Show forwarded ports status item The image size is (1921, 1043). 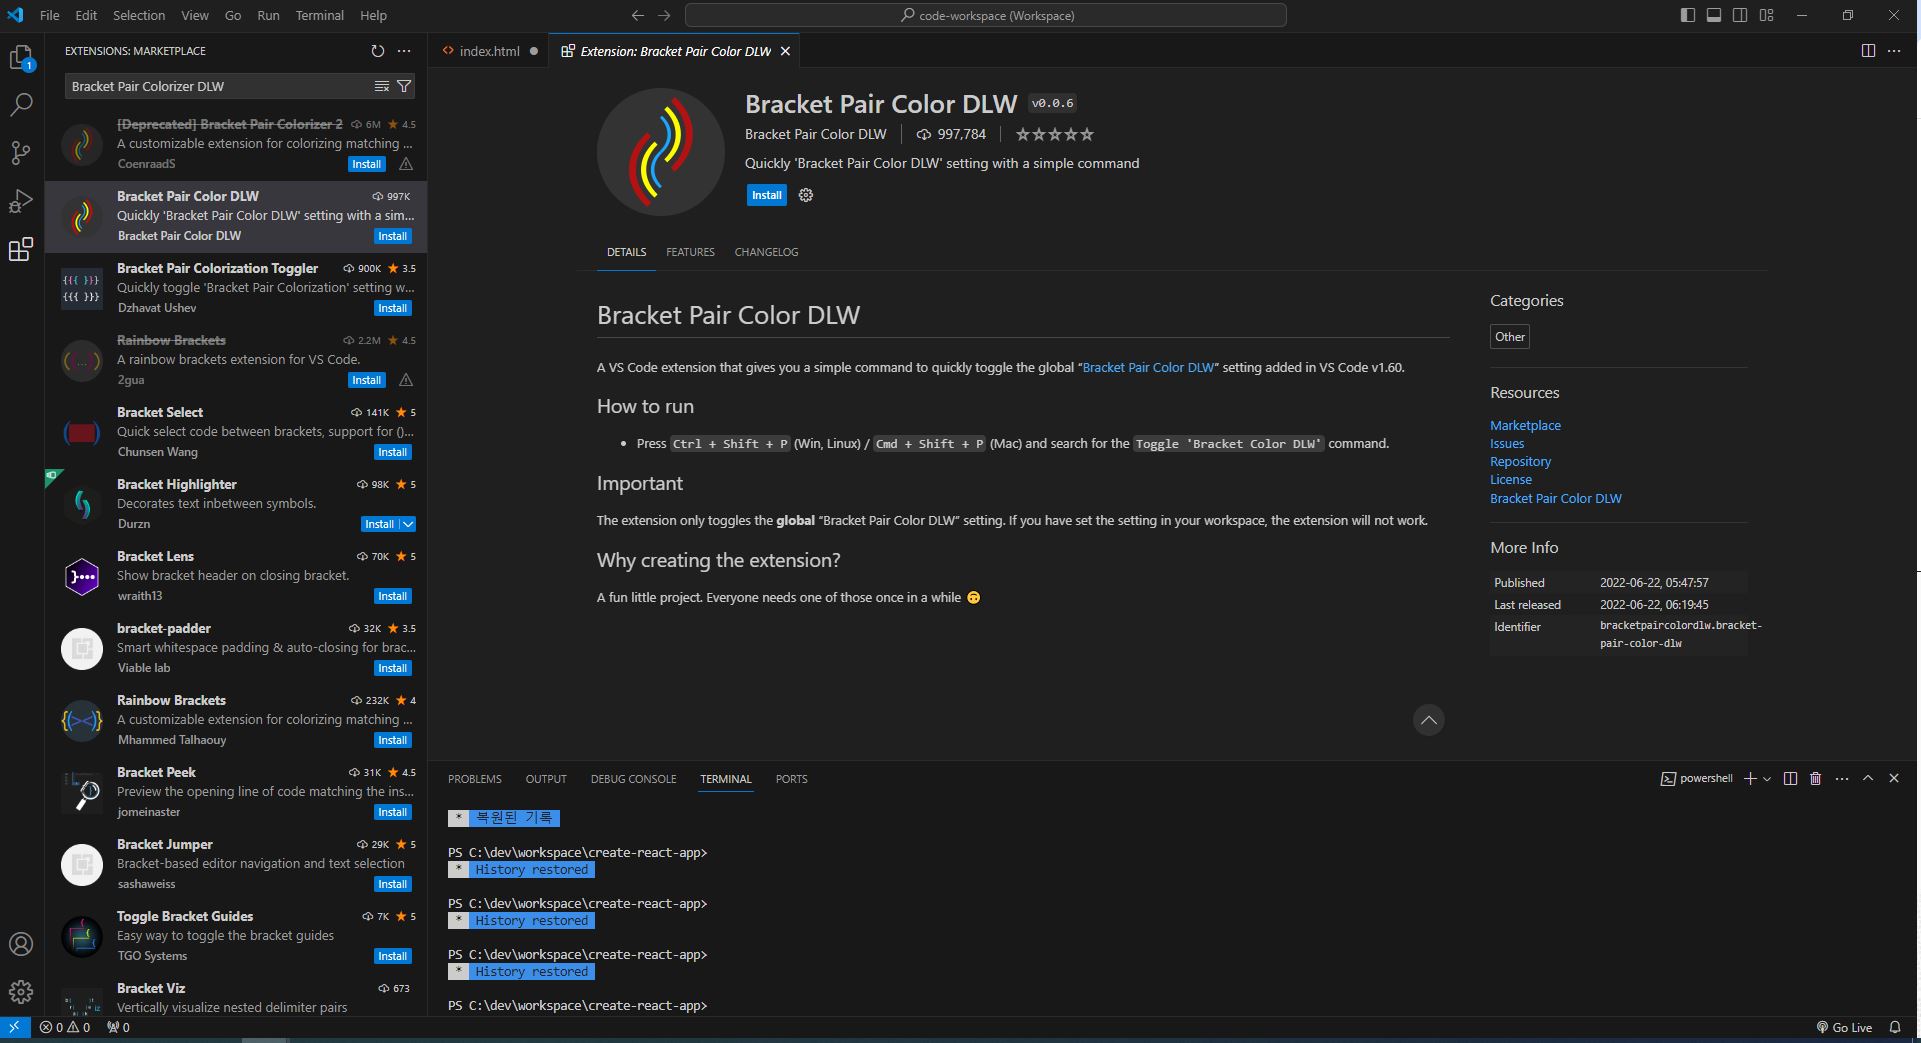118,1027
